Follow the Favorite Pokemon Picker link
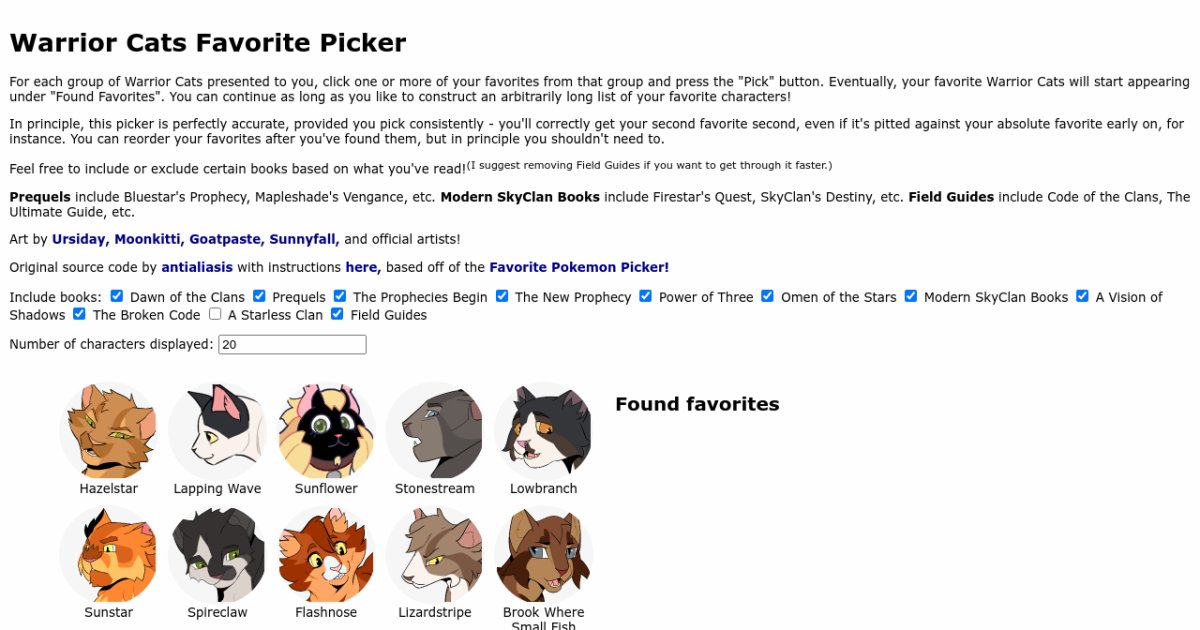 [579, 267]
